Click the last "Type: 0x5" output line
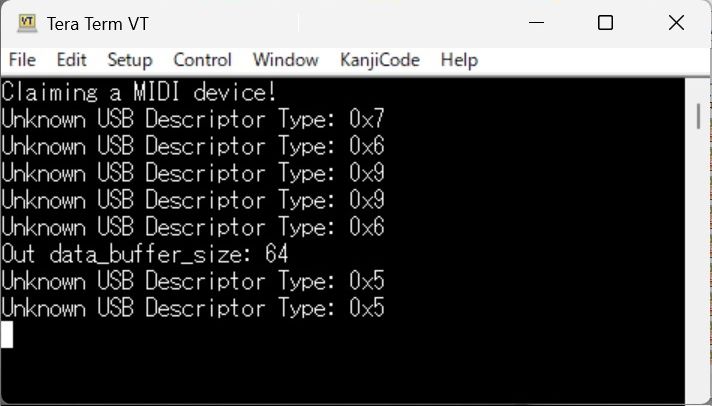Image resolution: width=712 pixels, height=406 pixels. [193, 308]
